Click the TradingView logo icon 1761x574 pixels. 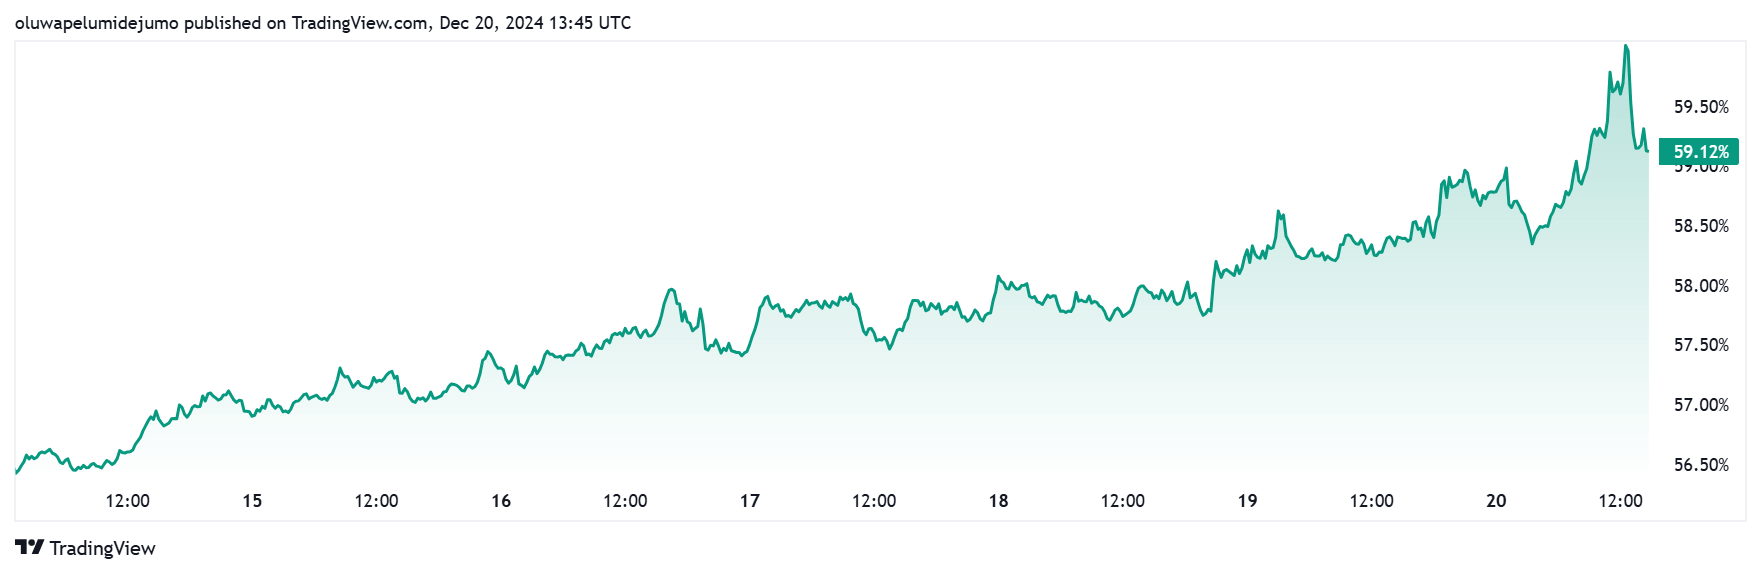click(x=29, y=547)
